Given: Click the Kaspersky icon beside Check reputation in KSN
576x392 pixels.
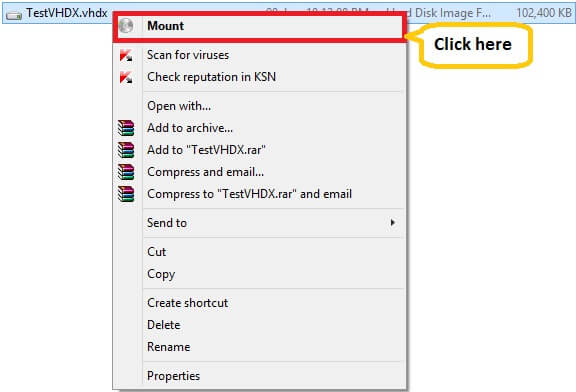Looking at the screenshot, I should (x=126, y=77).
